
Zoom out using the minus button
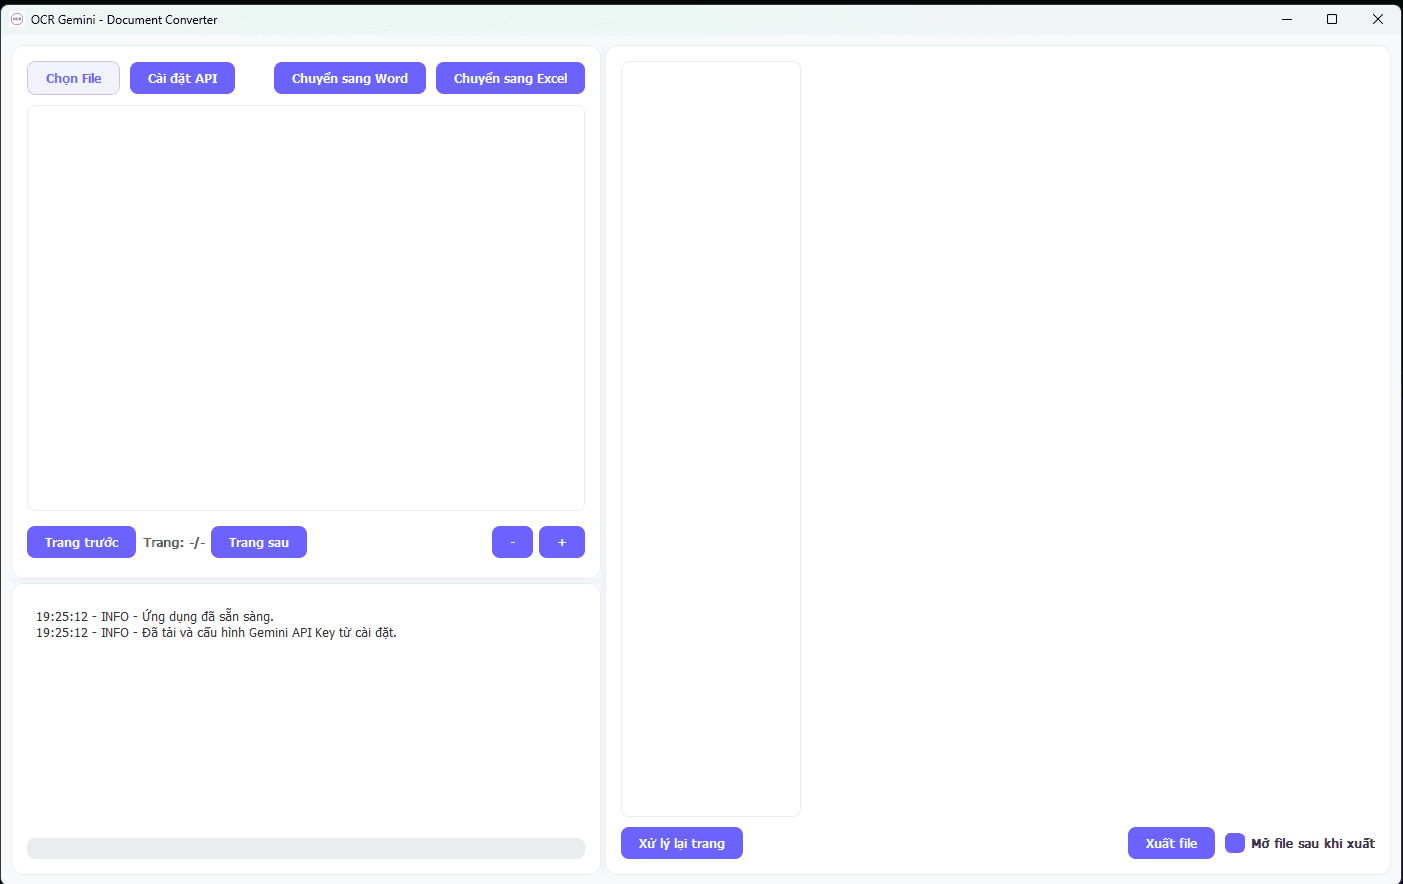click(x=512, y=542)
